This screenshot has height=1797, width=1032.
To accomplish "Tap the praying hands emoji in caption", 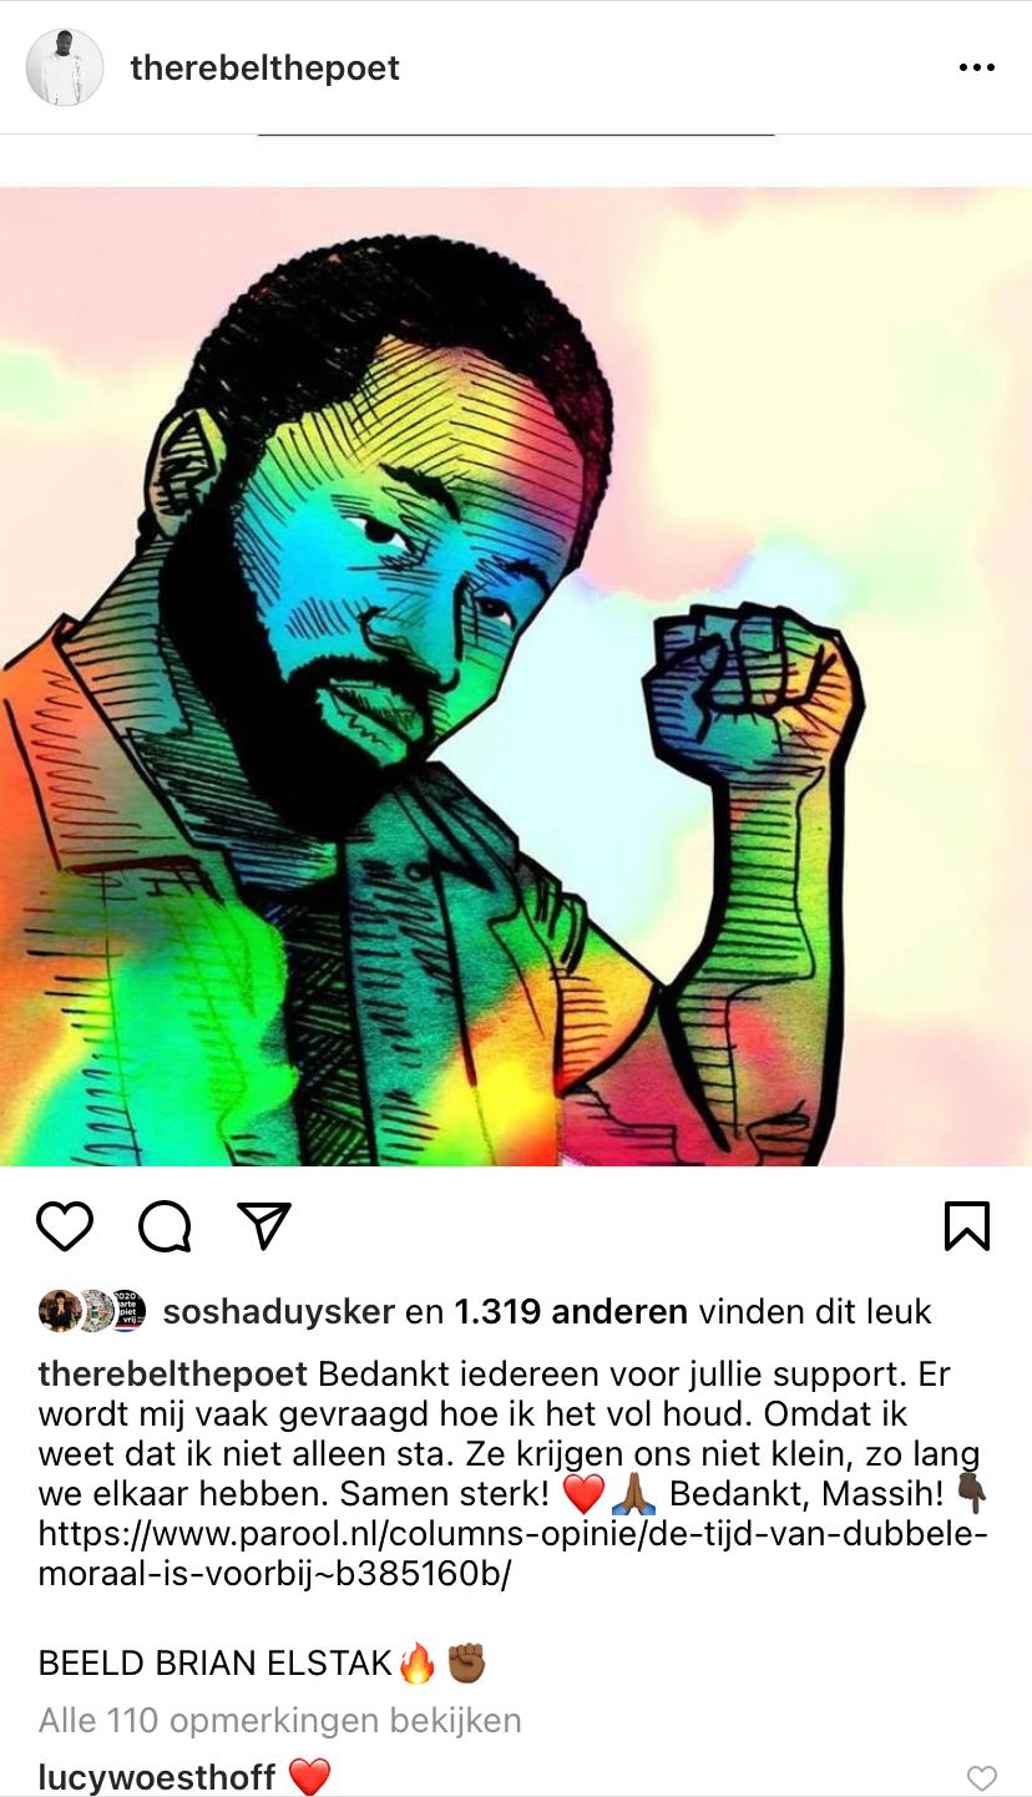I will 634,1493.
